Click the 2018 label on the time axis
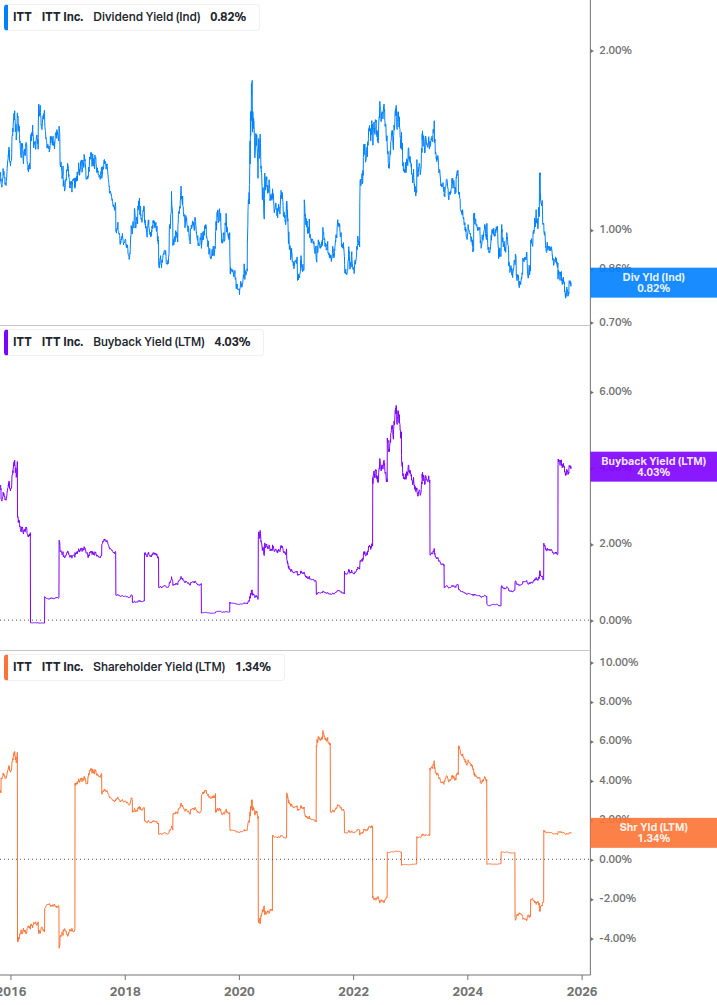The height and width of the screenshot is (1005, 717). (124, 991)
